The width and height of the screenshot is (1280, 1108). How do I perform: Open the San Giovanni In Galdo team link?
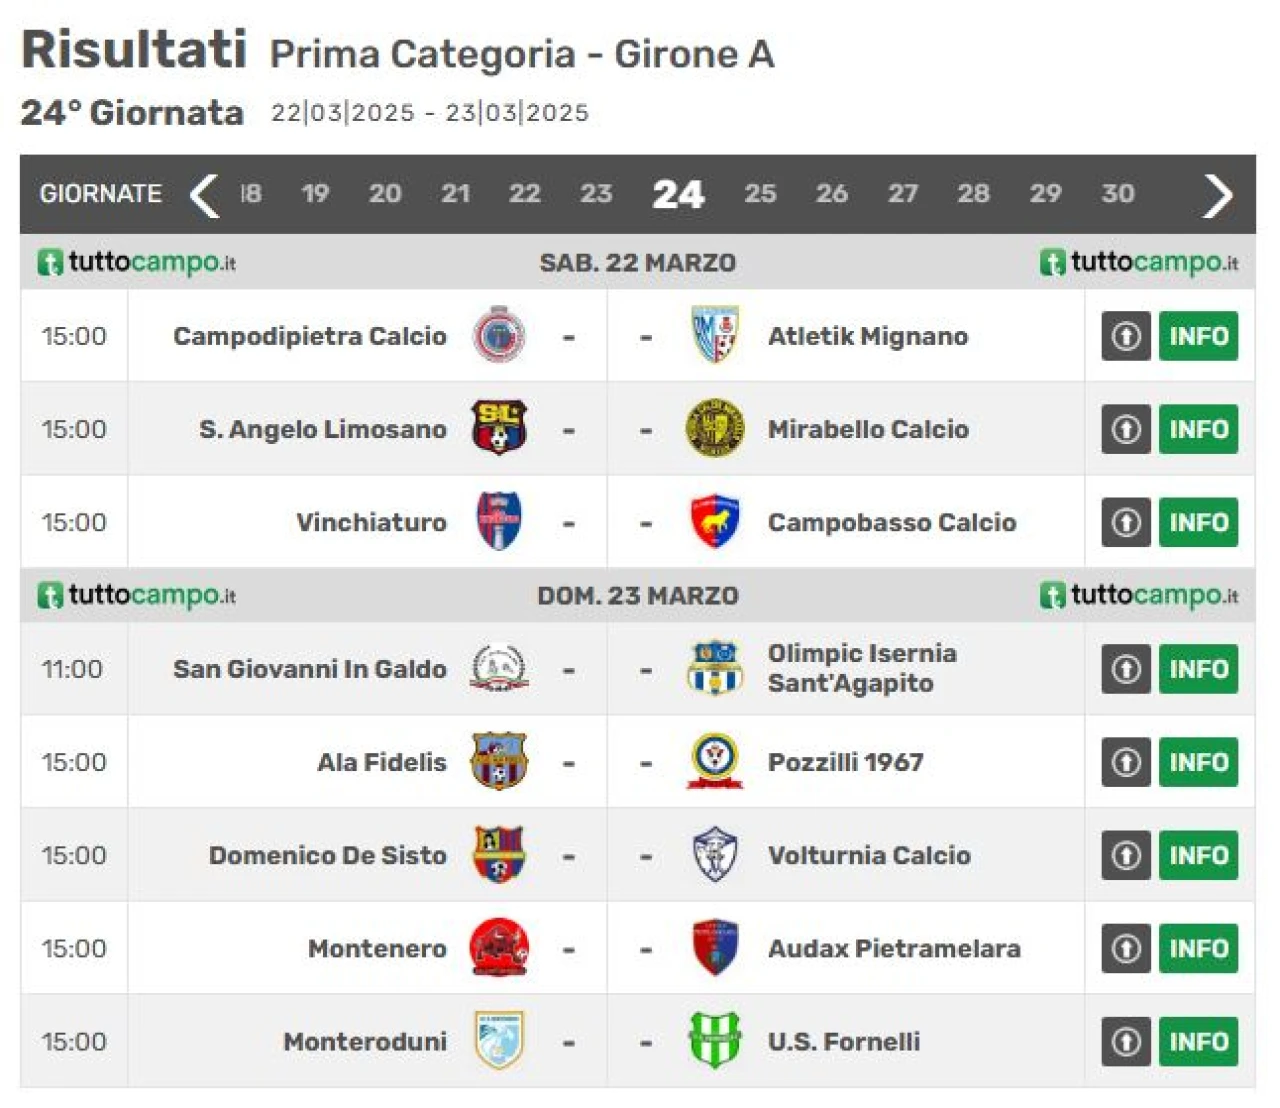click(x=310, y=669)
